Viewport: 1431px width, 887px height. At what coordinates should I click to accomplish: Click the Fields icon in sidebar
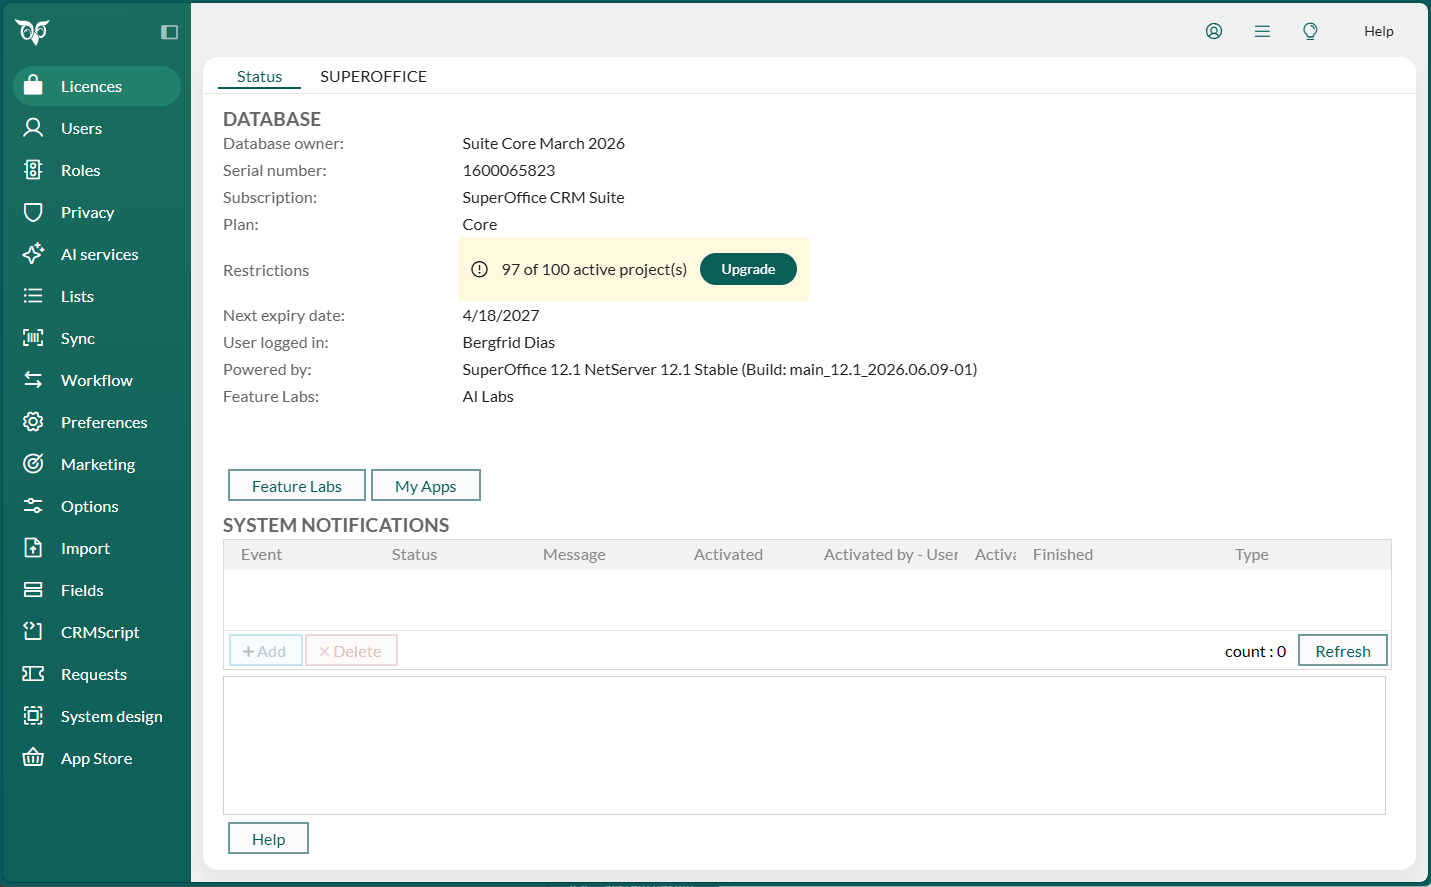point(33,590)
